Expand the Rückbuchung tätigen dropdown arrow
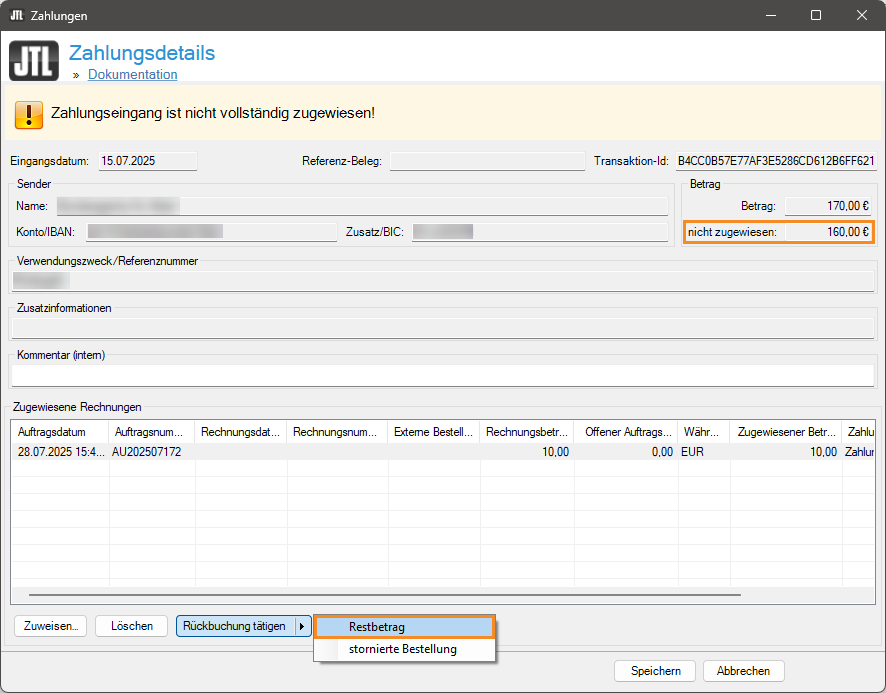886x693 pixels. pos(301,626)
